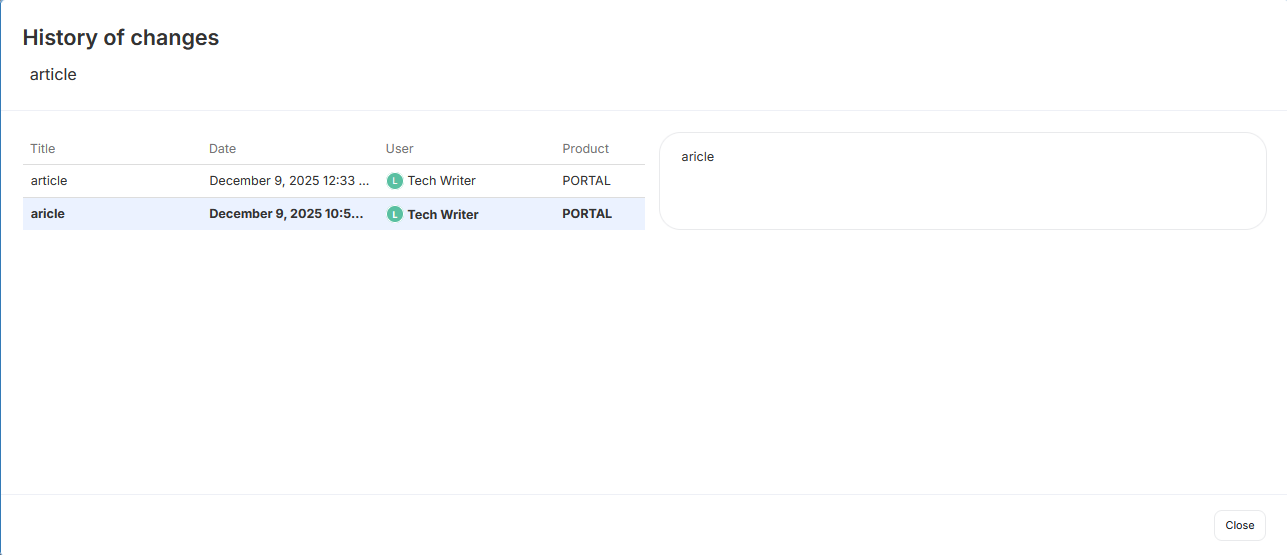
Task: Click the "article" subtitle under the heading
Action: point(53,75)
